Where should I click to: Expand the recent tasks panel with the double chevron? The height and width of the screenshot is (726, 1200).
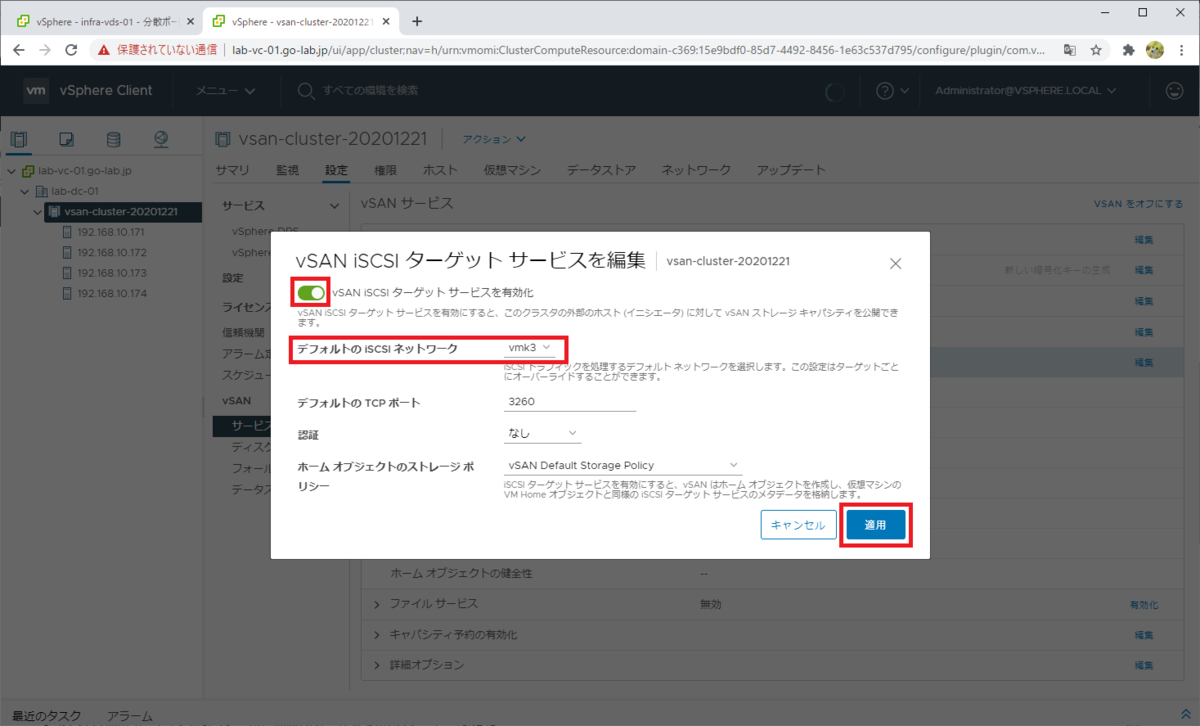pos(1183,717)
